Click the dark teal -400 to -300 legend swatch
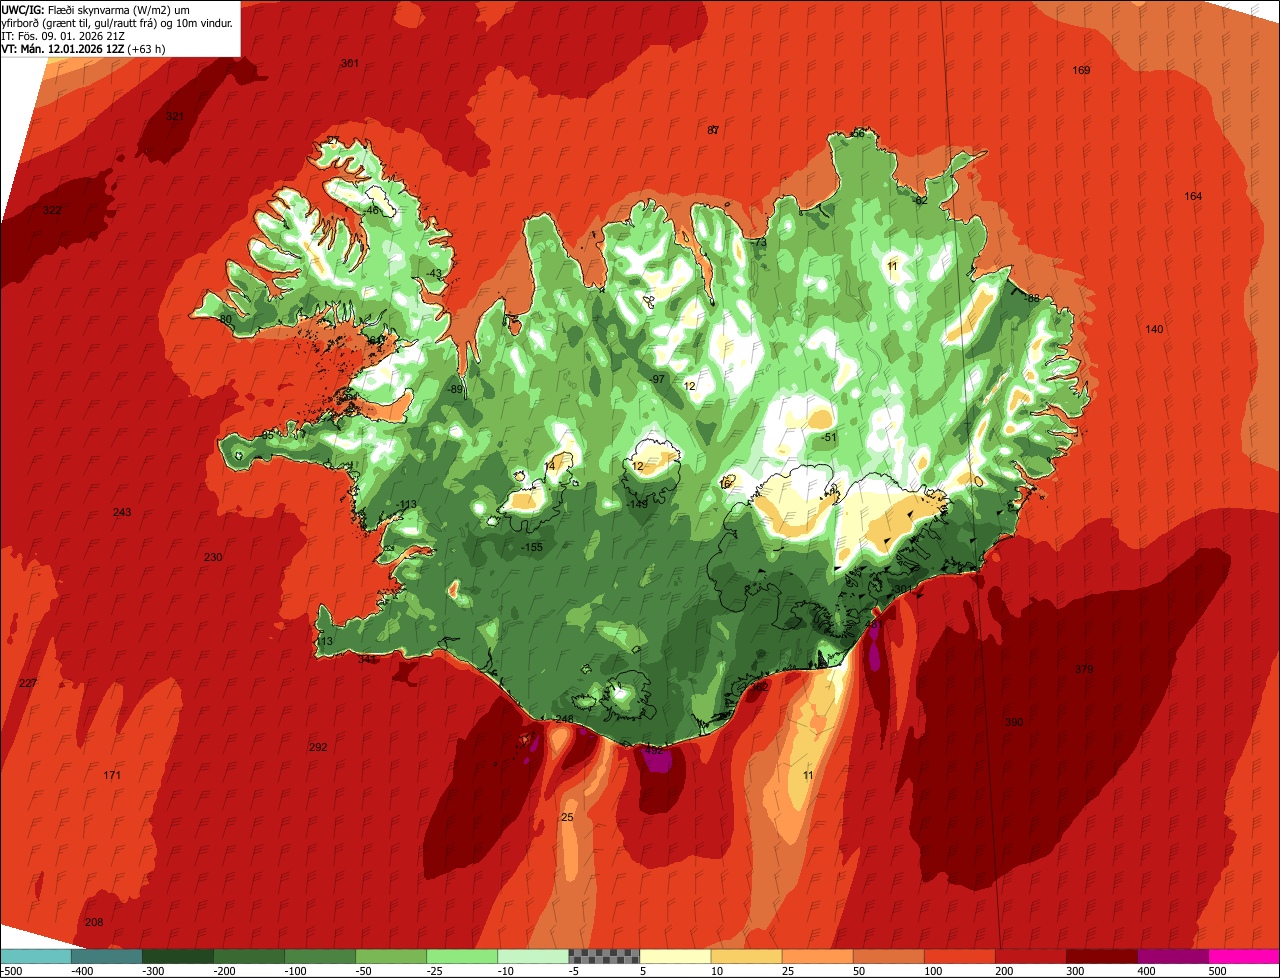This screenshot has height=978, width=1280. (x=107, y=957)
